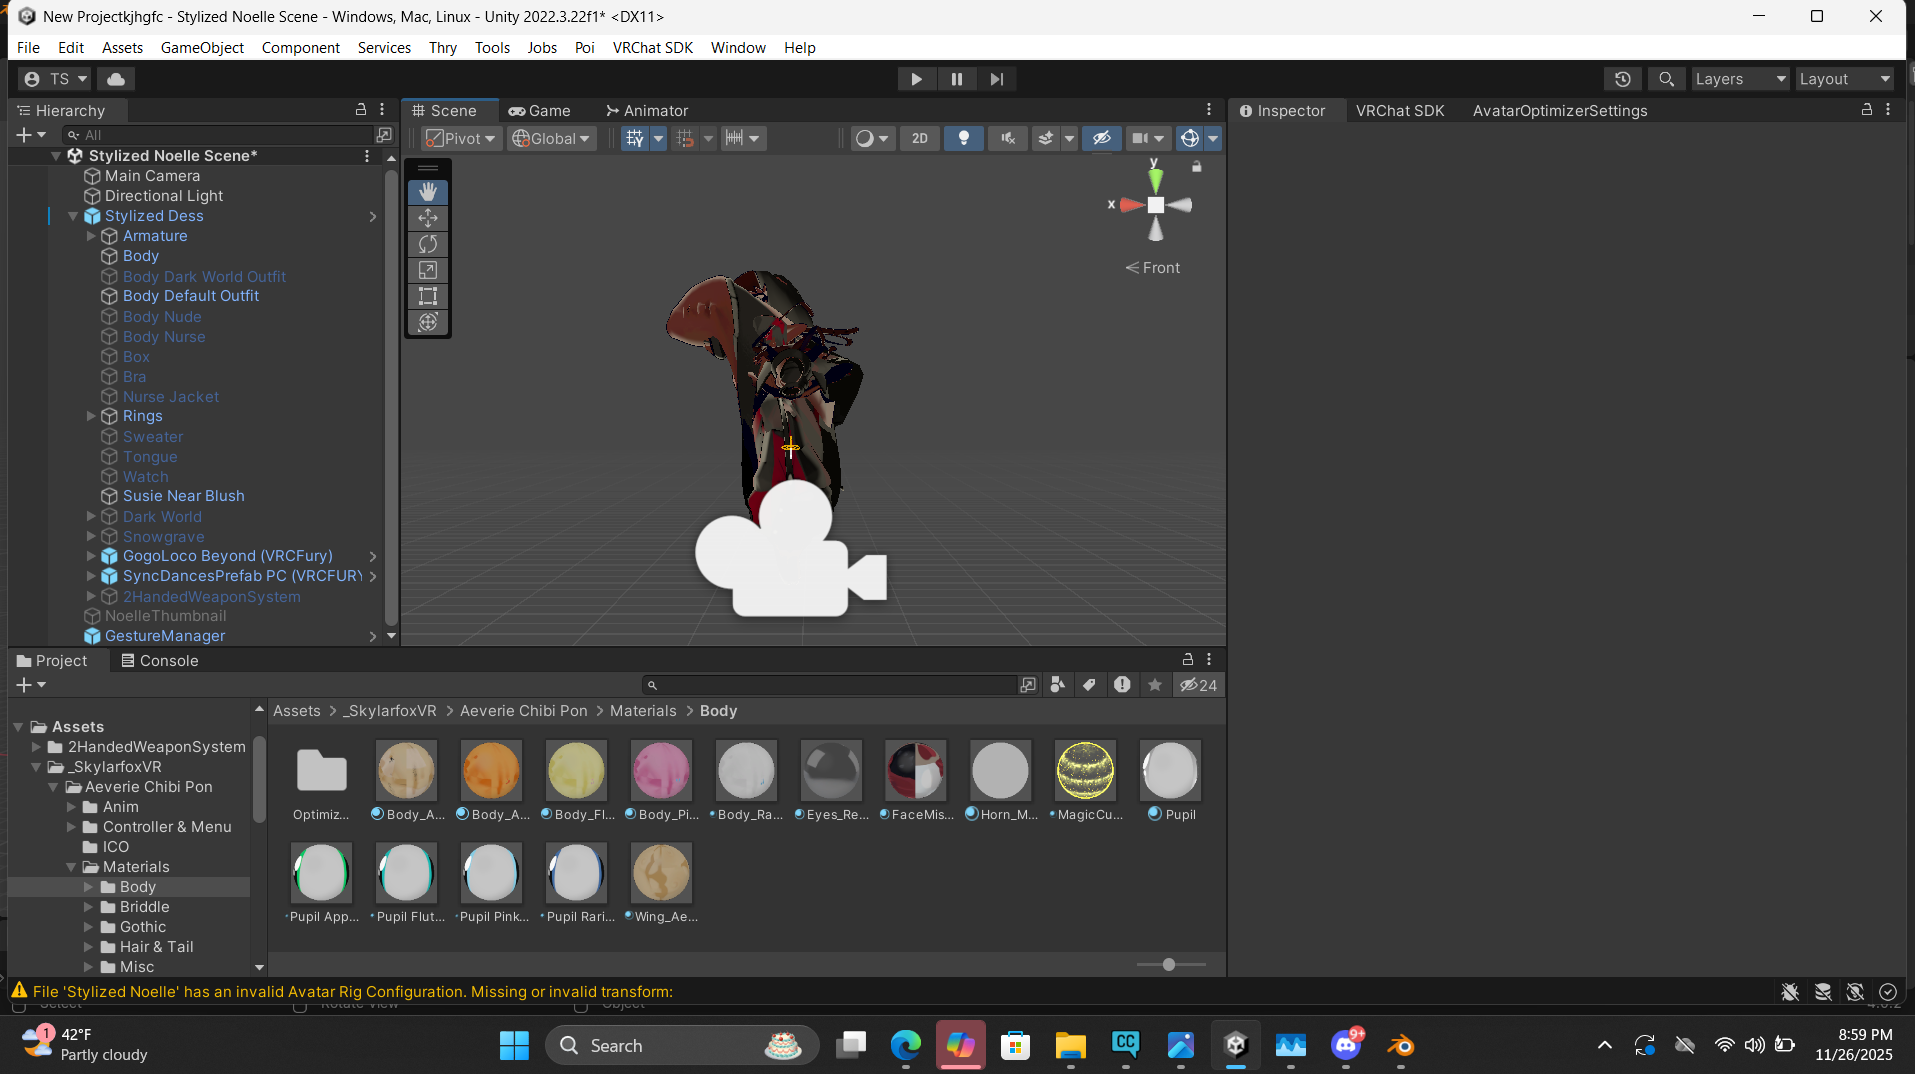Screen dimensions: 1915x1074
Task: Toggle scene lighting bulb
Action: 964,139
